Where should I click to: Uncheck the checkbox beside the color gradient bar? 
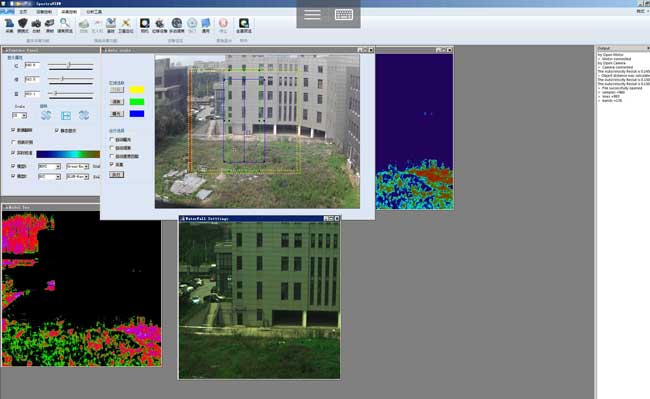tap(13, 153)
